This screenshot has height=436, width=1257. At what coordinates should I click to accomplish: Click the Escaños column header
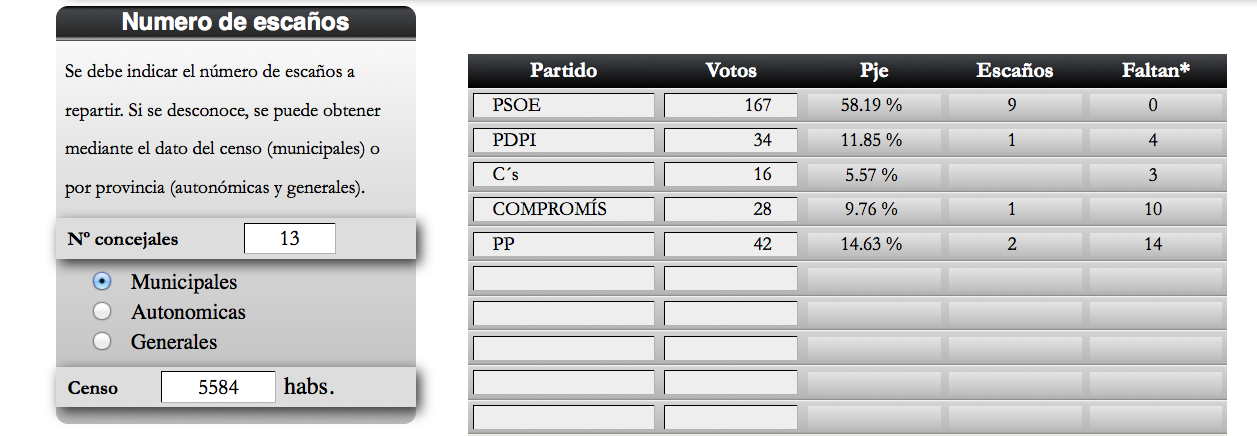click(1014, 71)
